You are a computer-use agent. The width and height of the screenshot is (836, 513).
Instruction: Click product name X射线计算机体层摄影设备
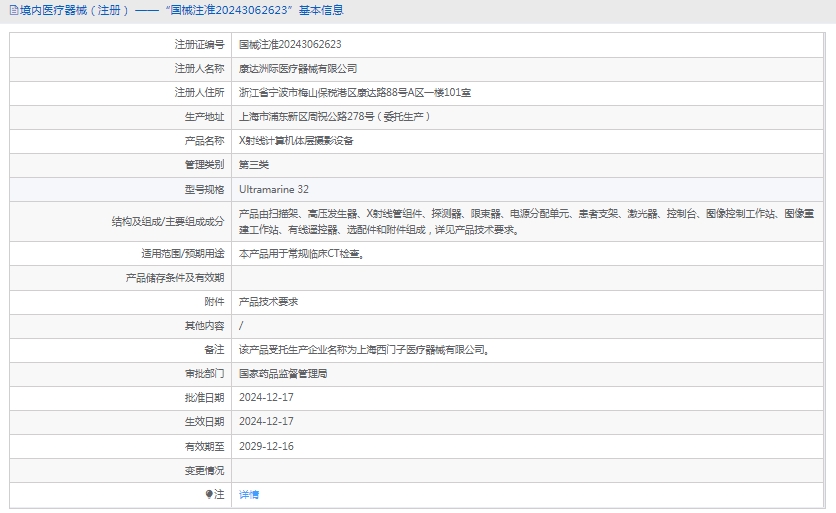pos(296,141)
